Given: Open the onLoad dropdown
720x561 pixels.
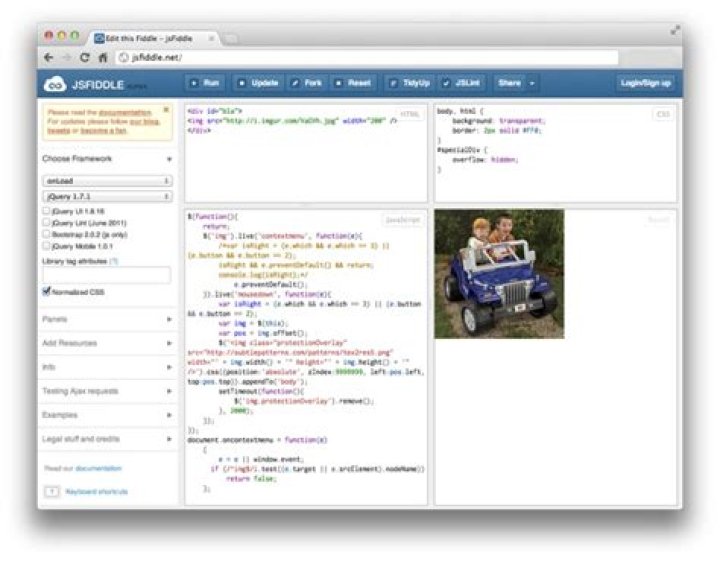Looking at the screenshot, I should click(107, 181).
